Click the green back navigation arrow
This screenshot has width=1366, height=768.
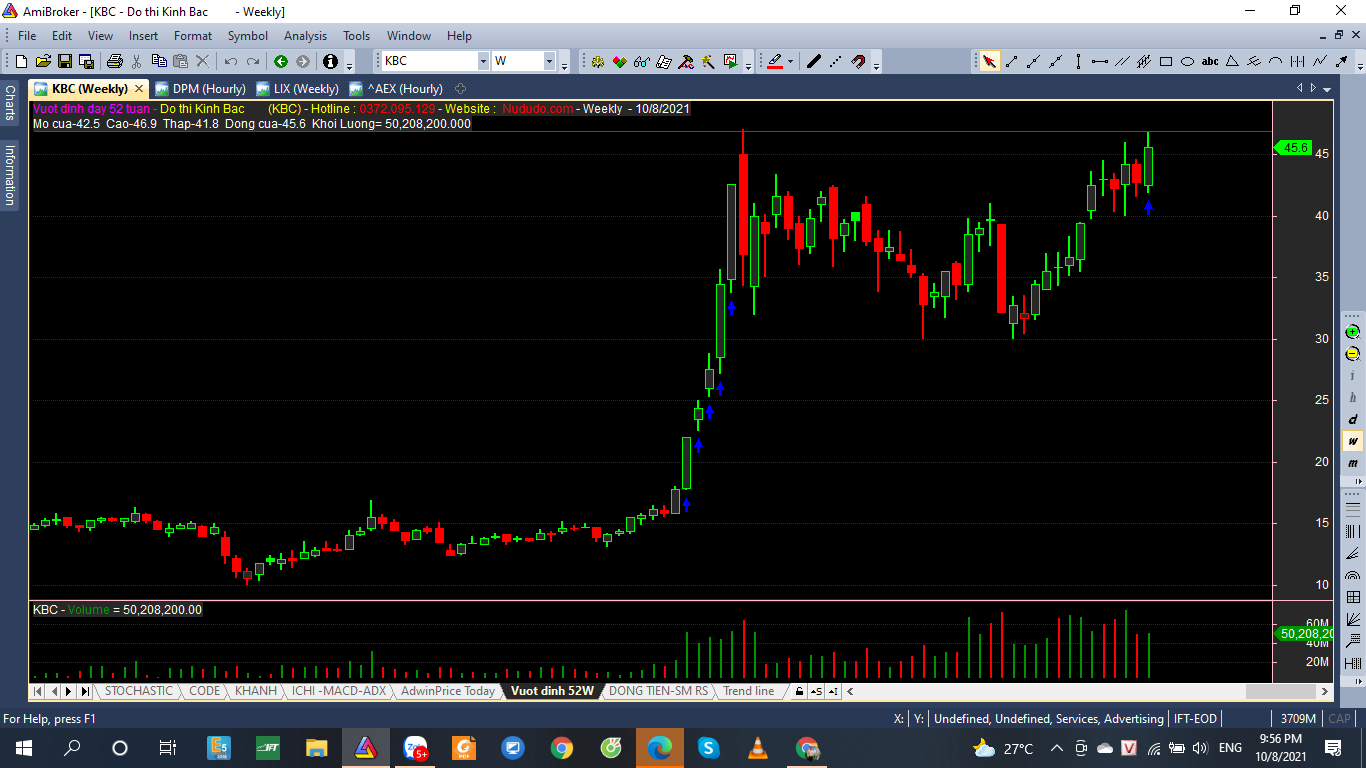tap(281, 61)
